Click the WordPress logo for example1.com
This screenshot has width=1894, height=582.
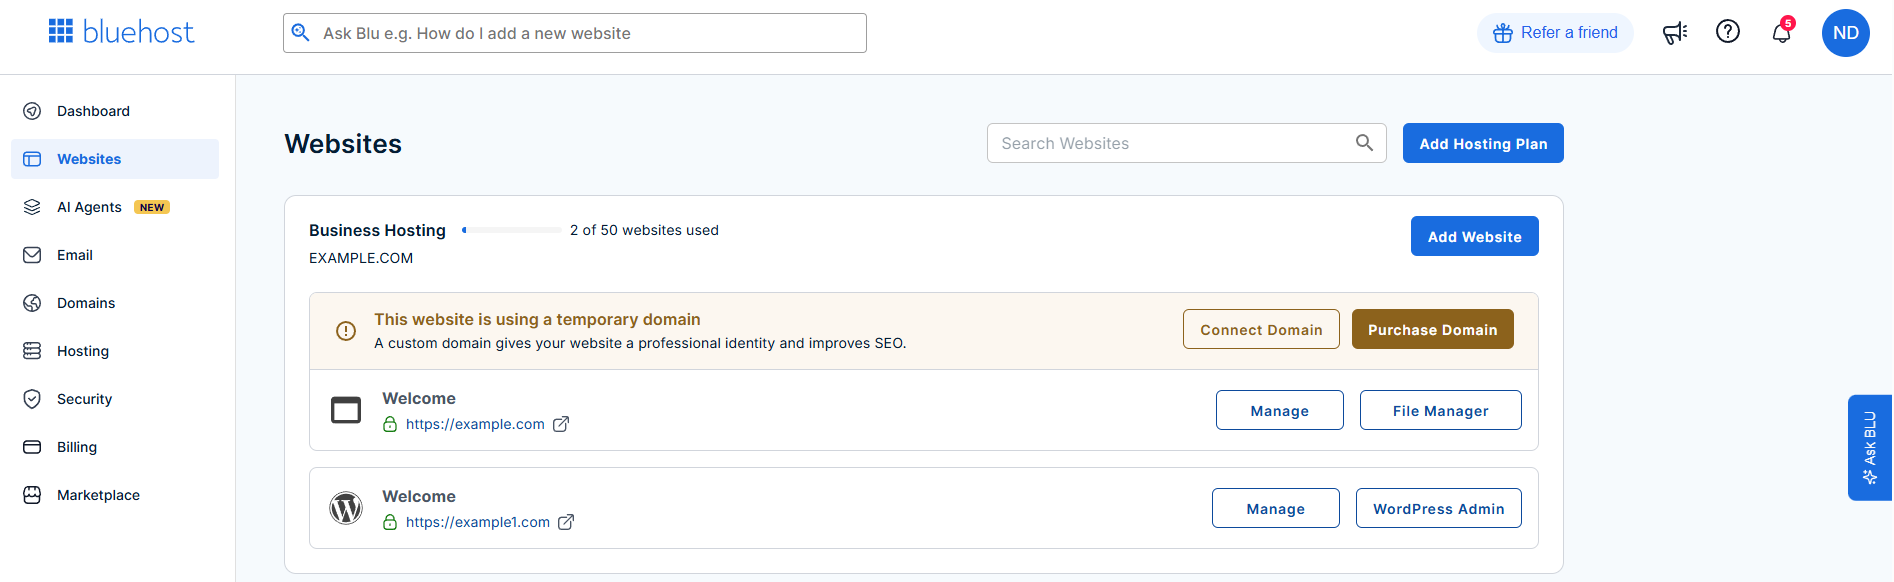pos(346,508)
